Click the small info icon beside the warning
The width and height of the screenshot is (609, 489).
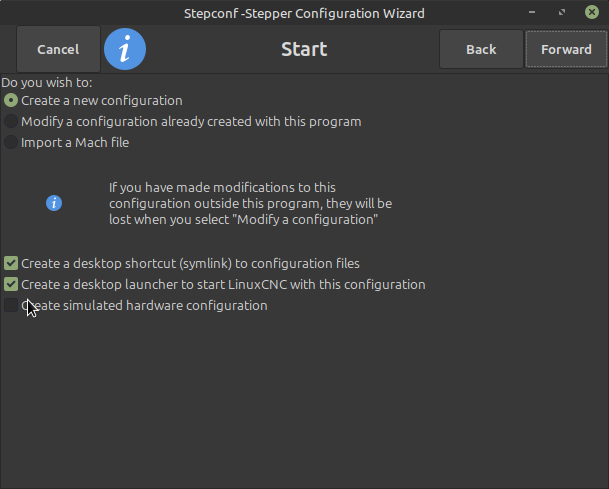coord(54,203)
